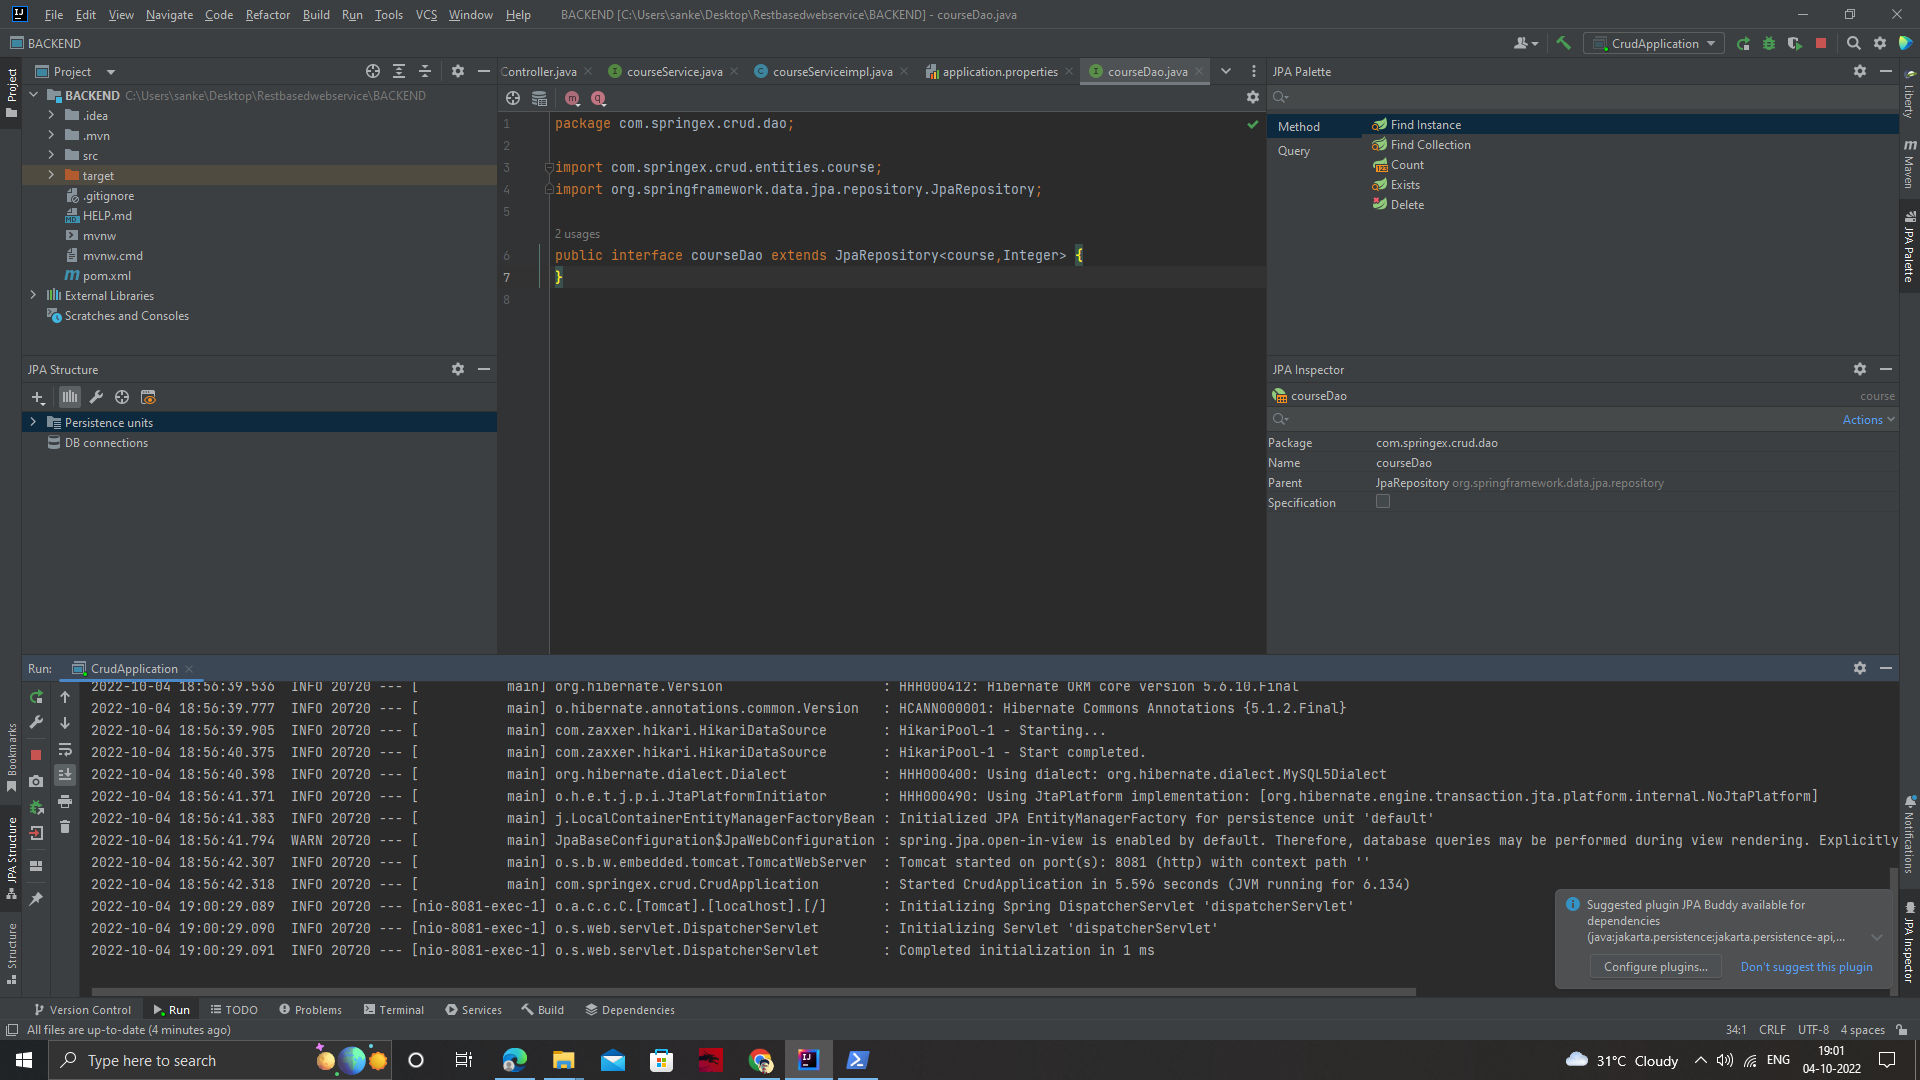Viewport: 1920px width, 1080px height.
Task: Toggle the Specification checkbox in JPA Inspector
Action: pyautogui.click(x=1383, y=502)
